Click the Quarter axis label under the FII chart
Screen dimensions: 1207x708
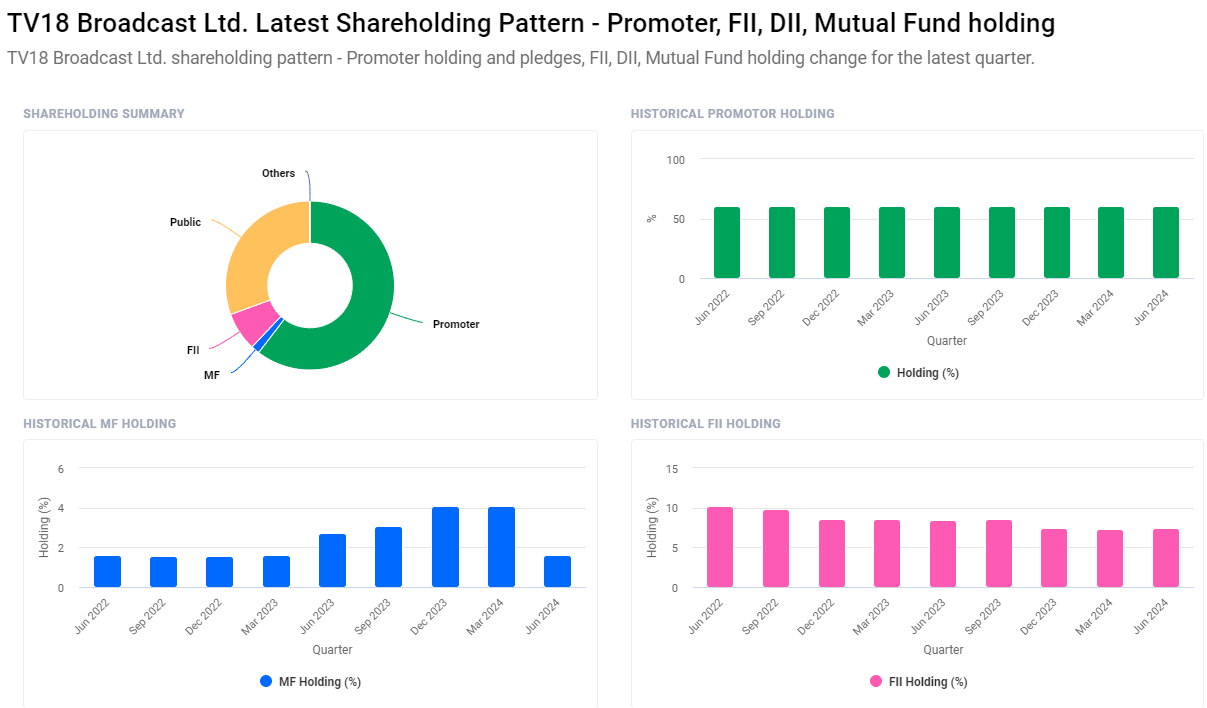943,650
